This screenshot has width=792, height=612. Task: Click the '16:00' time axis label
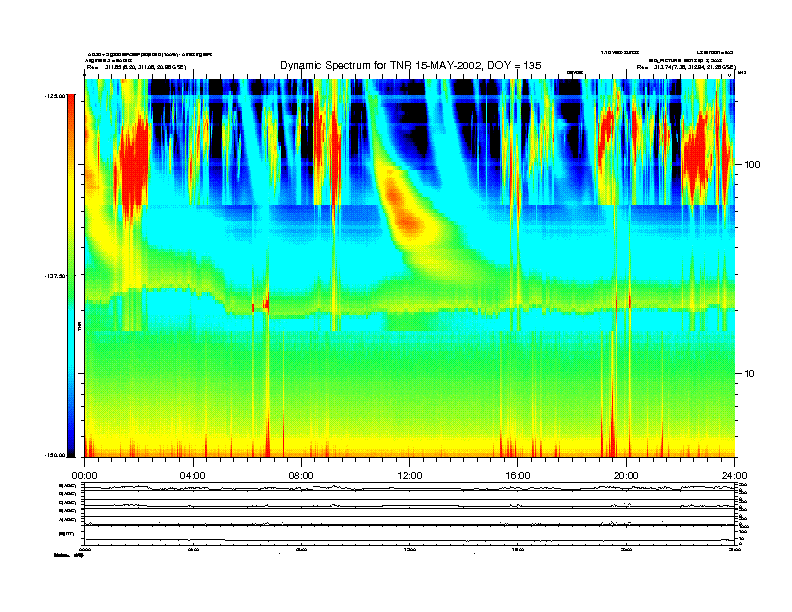pyautogui.click(x=518, y=476)
